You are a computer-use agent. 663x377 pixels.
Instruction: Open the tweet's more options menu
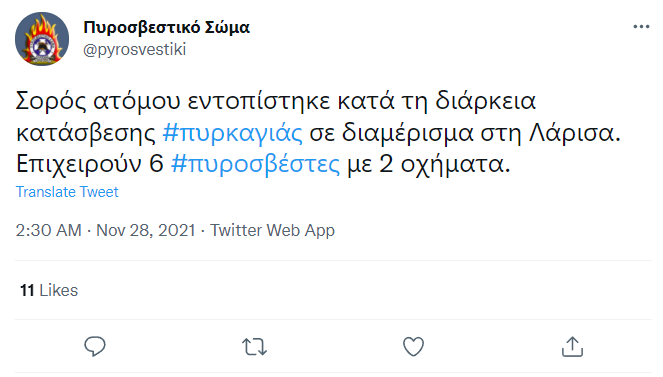(641, 27)
